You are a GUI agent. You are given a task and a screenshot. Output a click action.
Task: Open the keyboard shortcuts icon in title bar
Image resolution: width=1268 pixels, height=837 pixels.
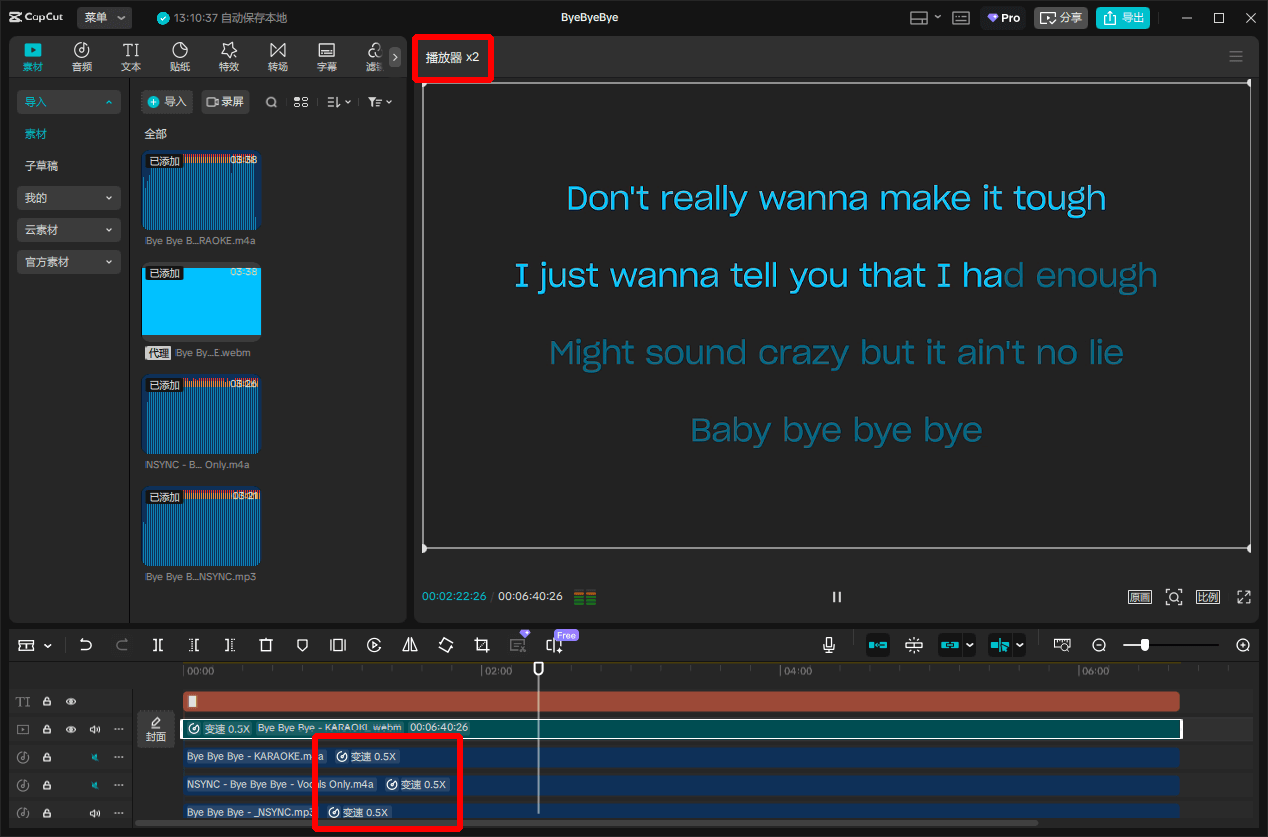pos(960,18)
